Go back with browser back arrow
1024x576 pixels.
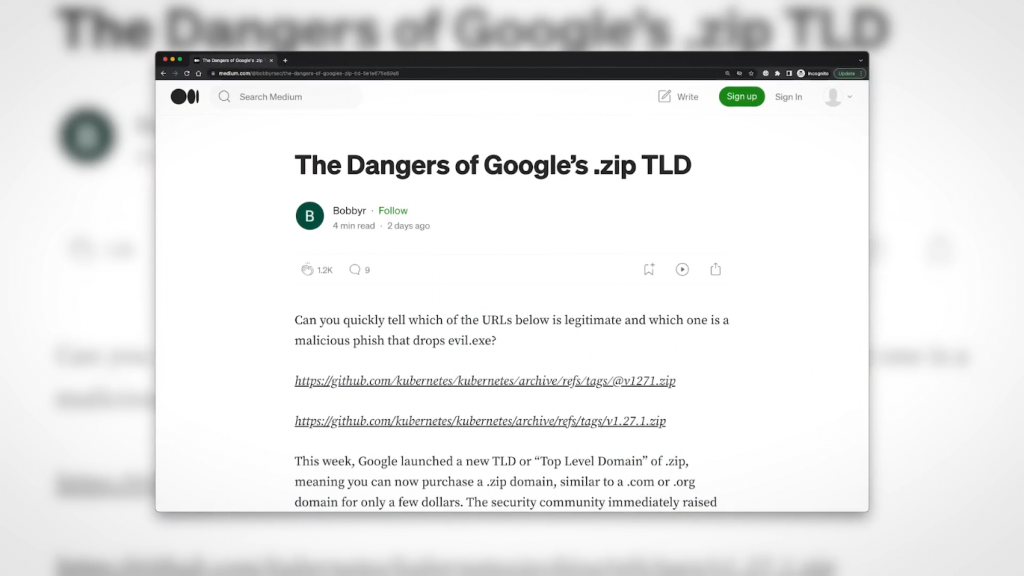click(x=163, y=73)
